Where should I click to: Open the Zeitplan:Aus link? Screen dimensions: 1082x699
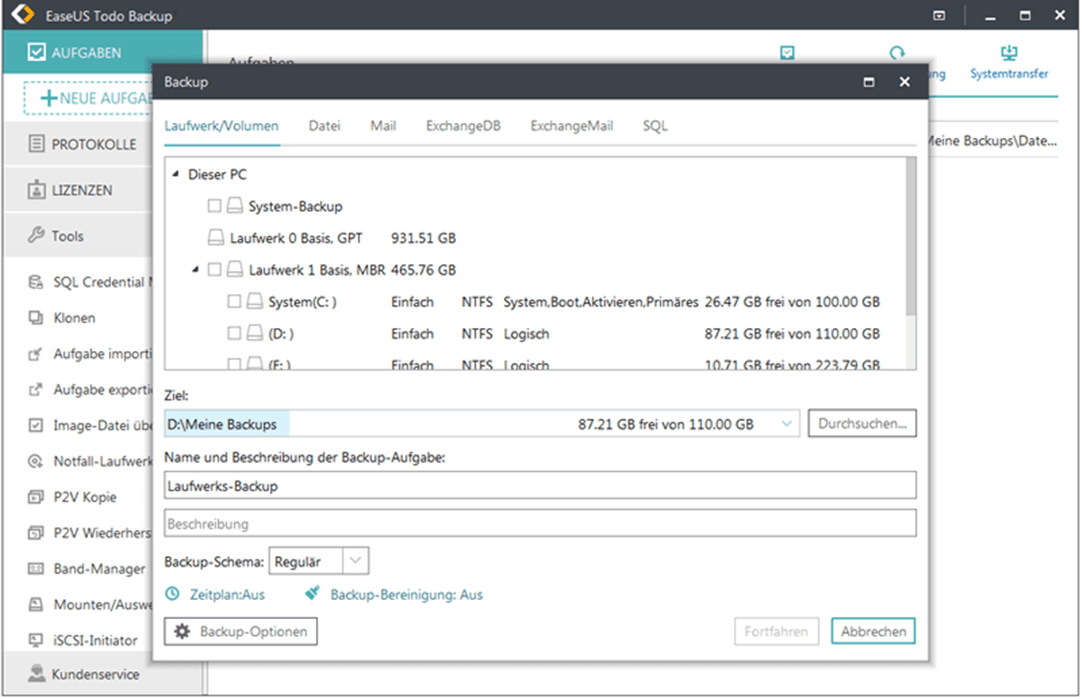(x=227, y=595)
